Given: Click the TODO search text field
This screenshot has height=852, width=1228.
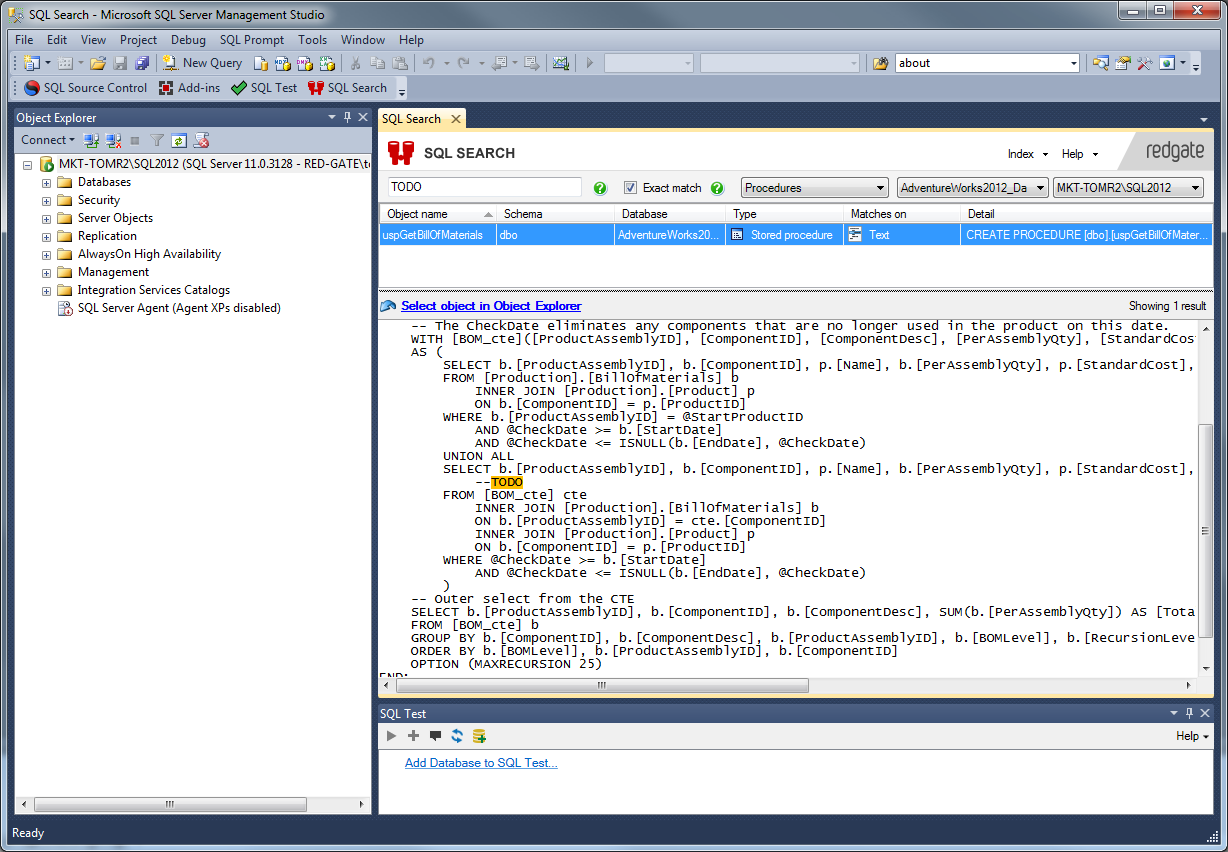Looking at the screenshot, I should [x=485, y=188].
